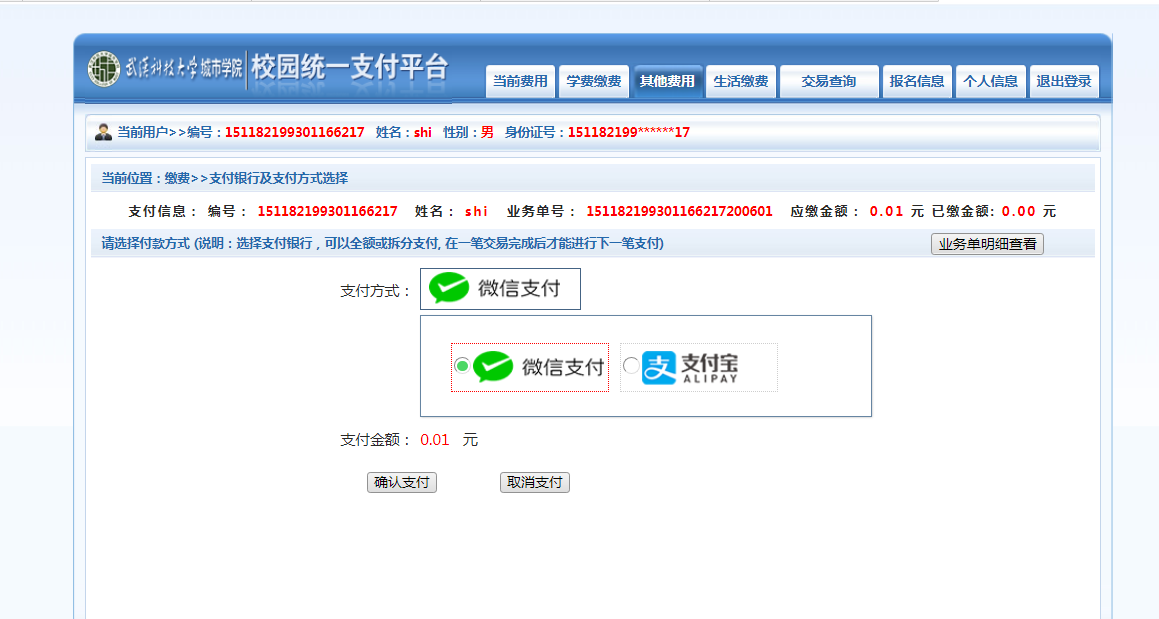Click the blue Alipay logo icon

coord(659,367)
